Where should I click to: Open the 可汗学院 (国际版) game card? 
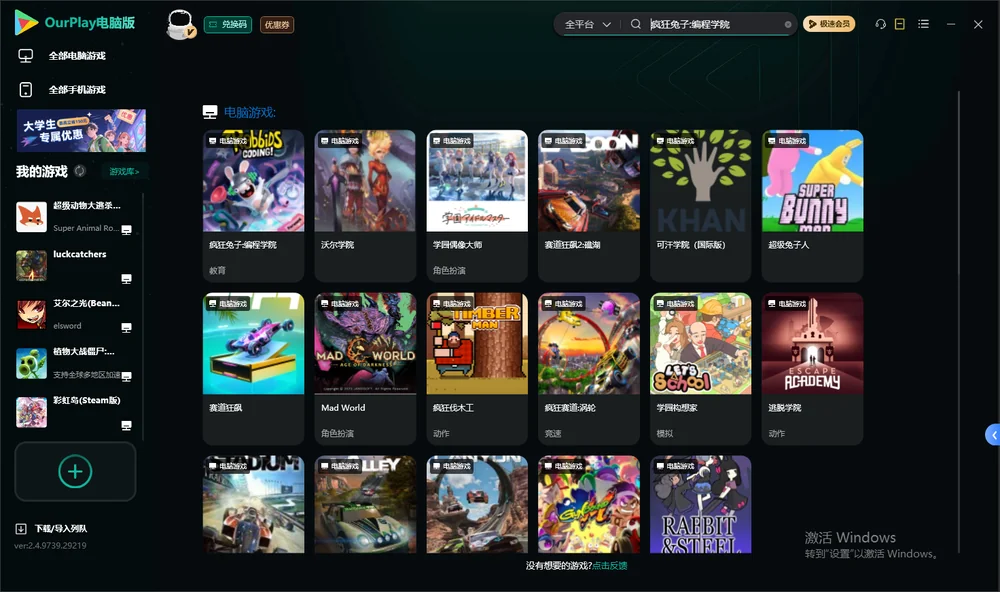700,205
